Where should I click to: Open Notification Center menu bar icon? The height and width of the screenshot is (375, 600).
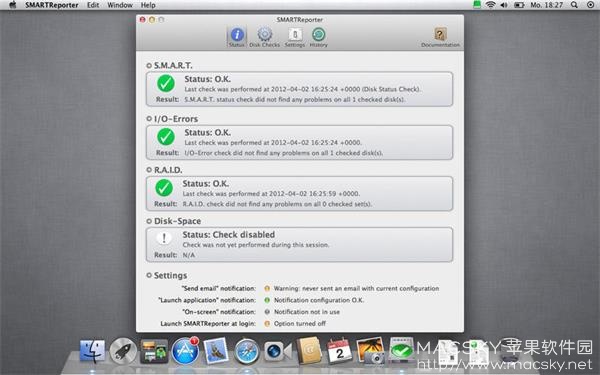tap(591, 5)
